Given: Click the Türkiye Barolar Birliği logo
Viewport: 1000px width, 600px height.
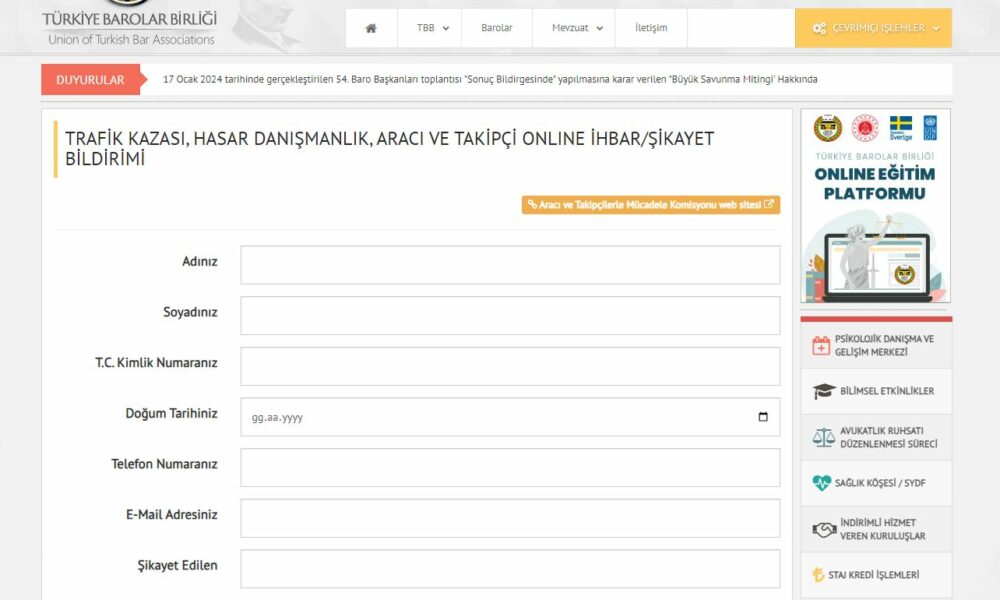Looking at the screenshot, I should pos(130,25).
